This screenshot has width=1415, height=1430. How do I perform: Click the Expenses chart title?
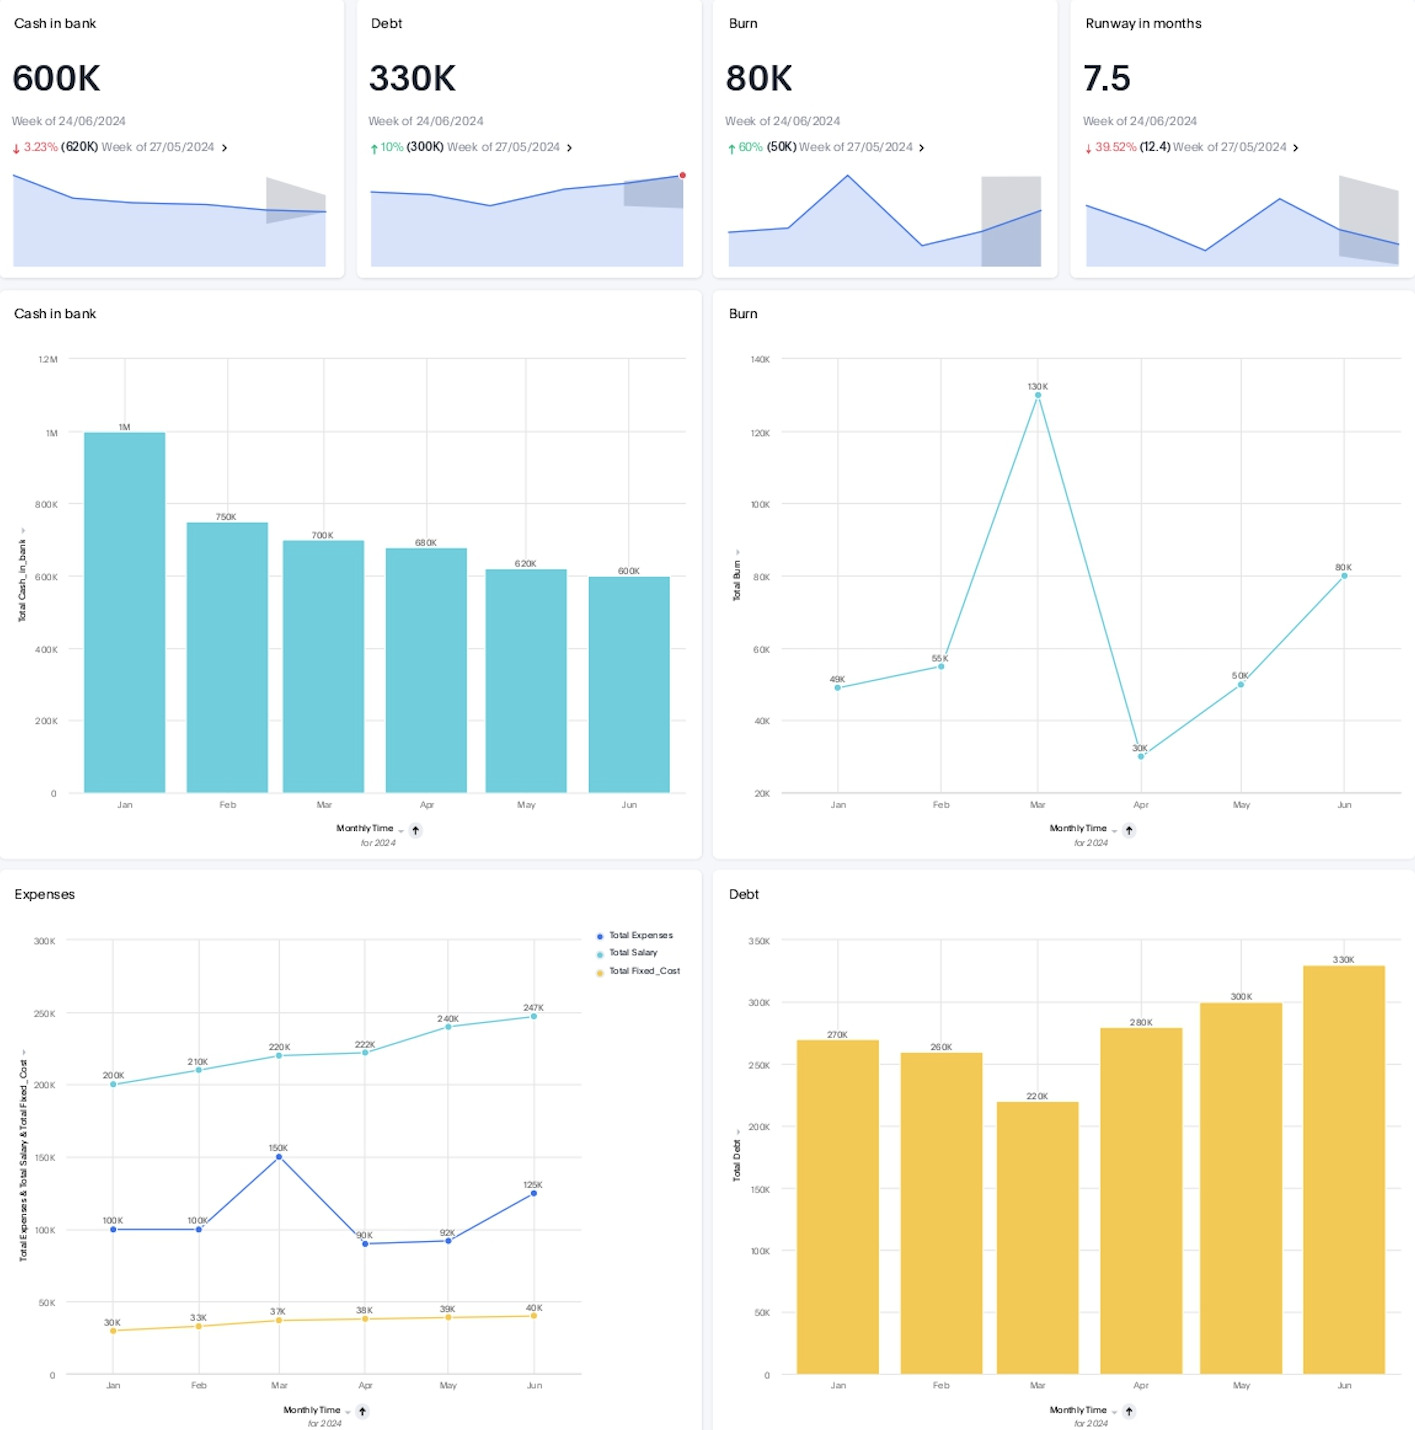pyautogui.click(x=45, y=894)
